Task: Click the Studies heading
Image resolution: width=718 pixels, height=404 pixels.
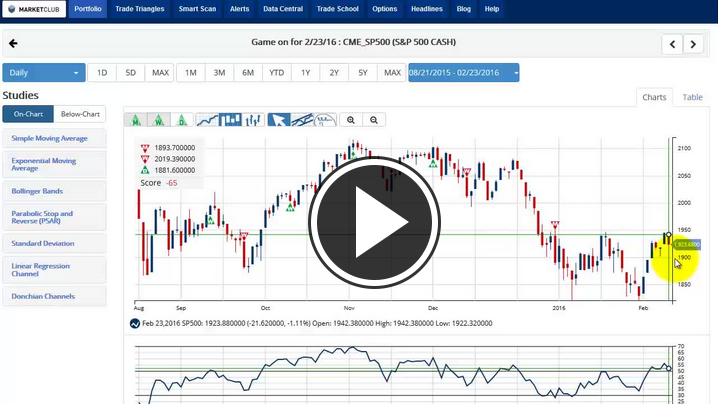Action: [x=21, y=95]
